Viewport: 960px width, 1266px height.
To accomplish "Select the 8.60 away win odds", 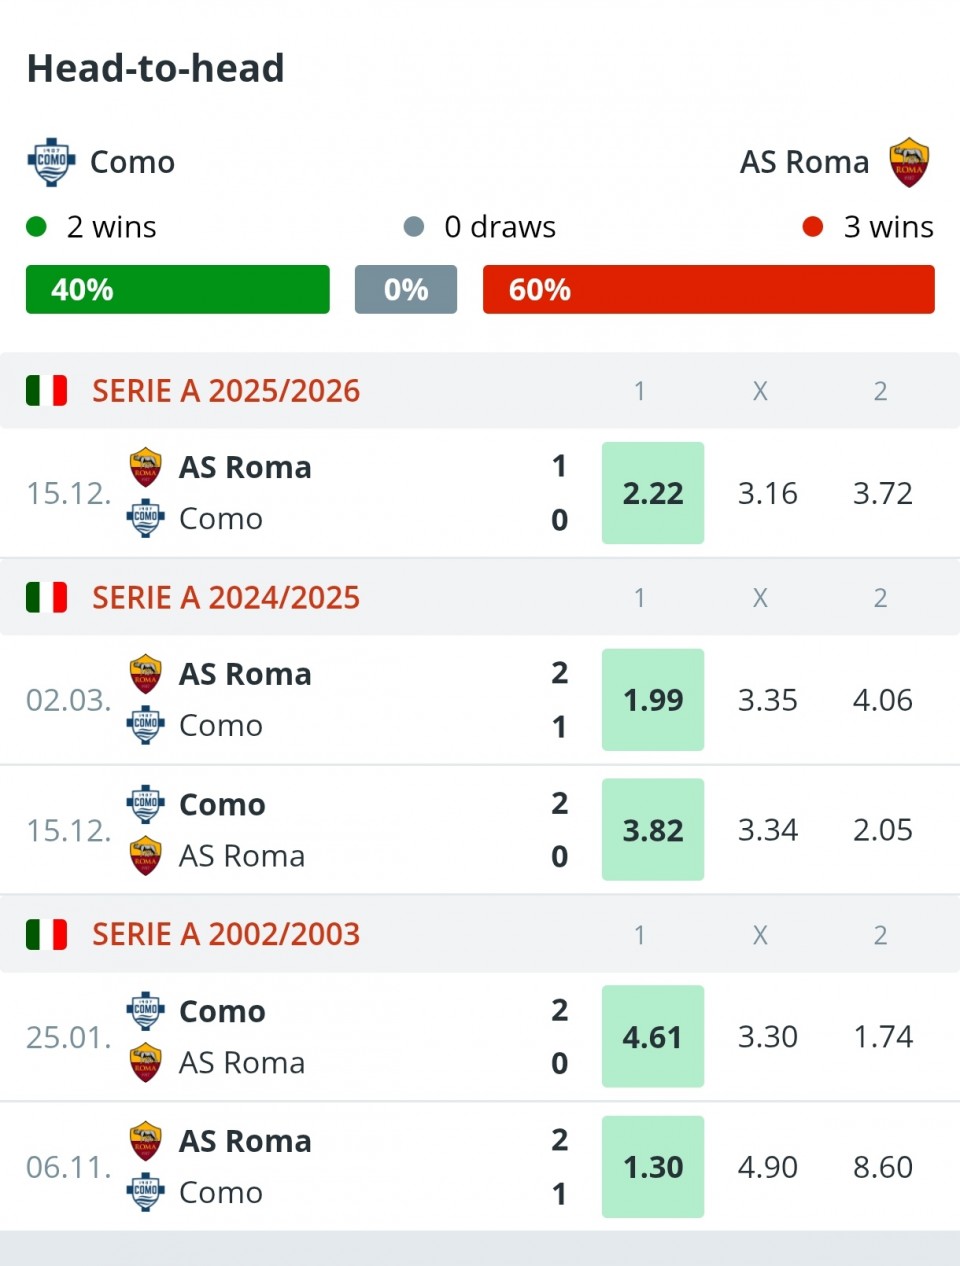I will click(882, 1167).
